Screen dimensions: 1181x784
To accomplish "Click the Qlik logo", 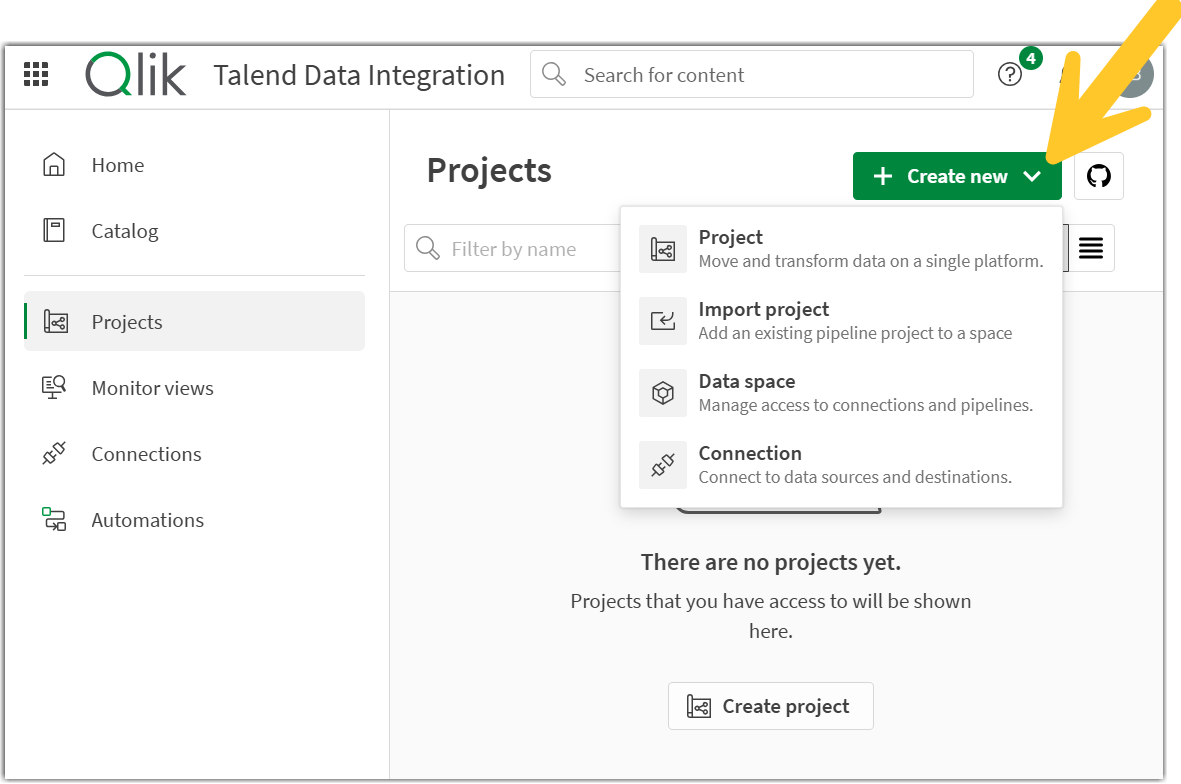I will (x=136, y=75).
